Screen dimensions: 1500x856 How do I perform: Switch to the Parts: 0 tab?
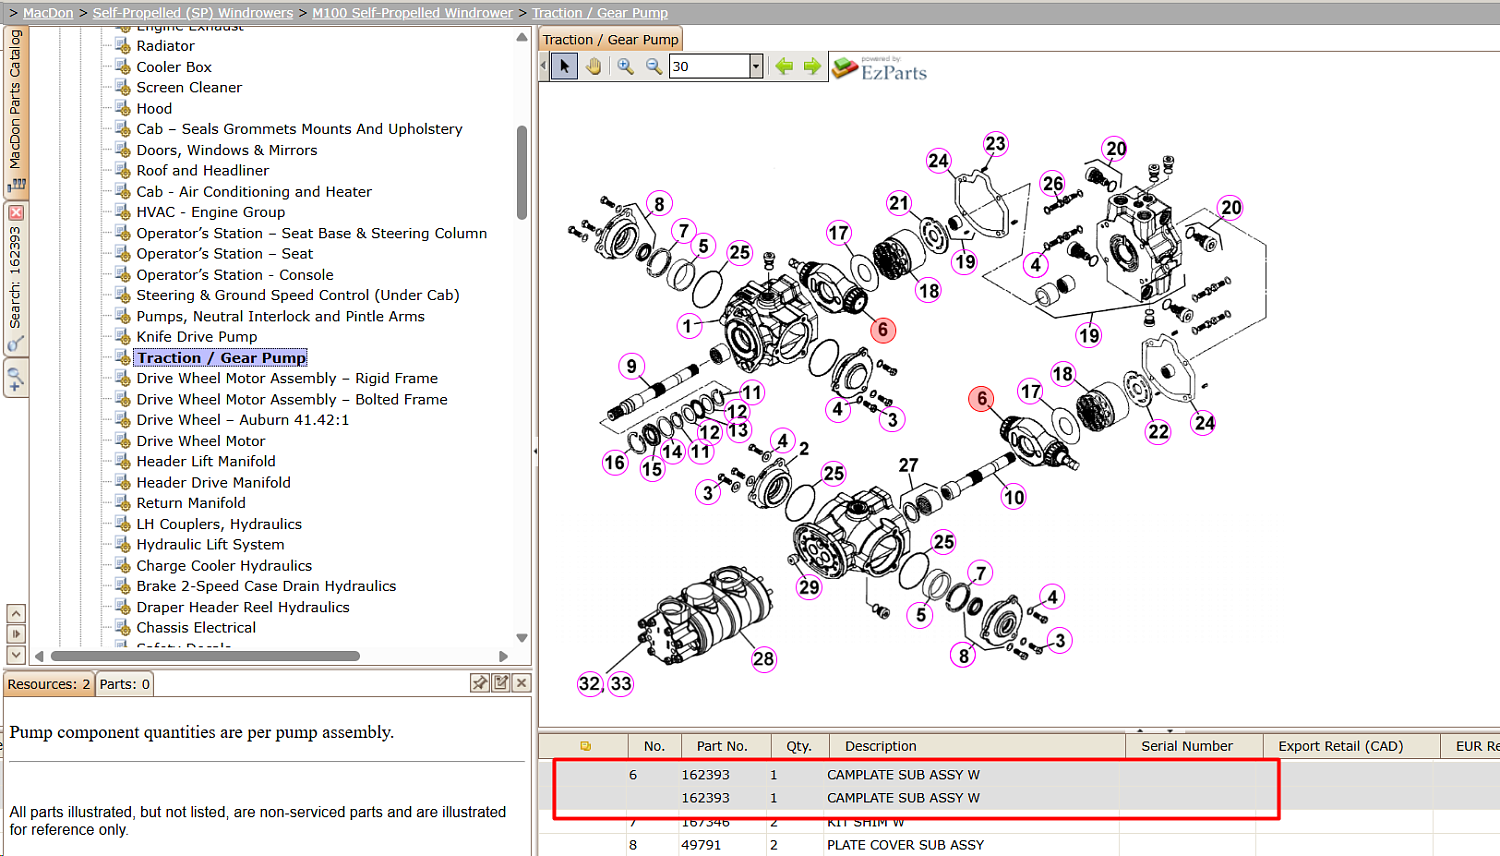pos(125,684)
